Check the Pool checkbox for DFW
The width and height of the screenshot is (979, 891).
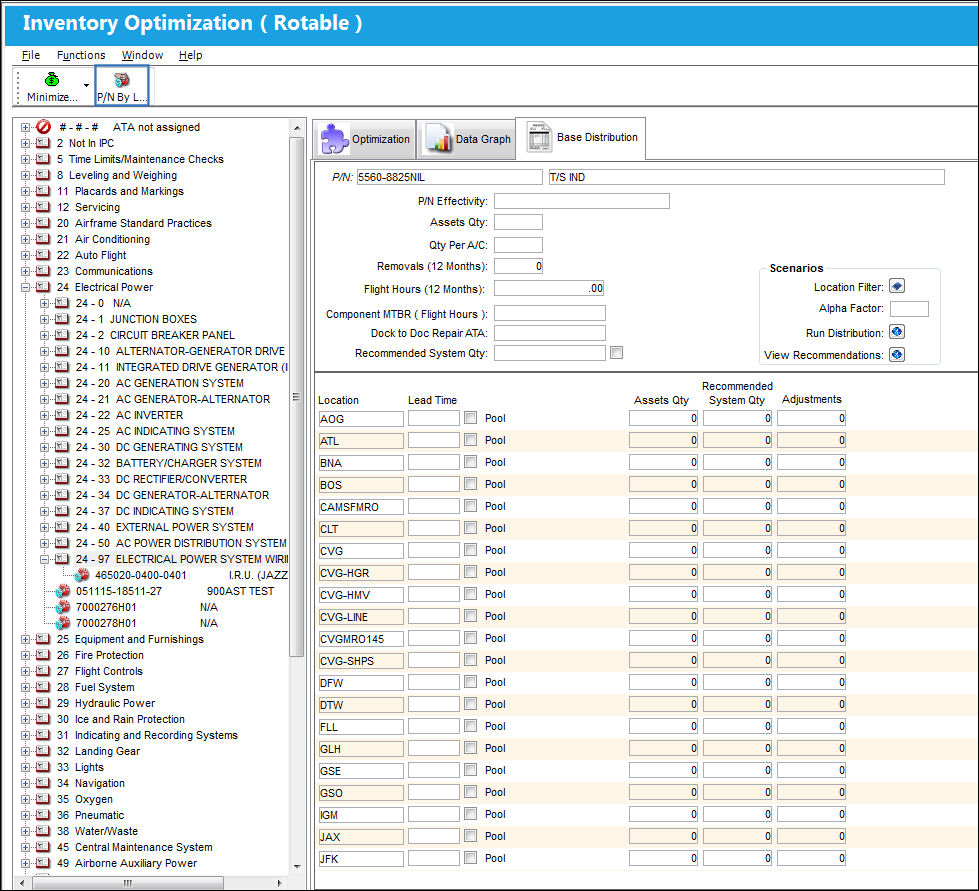coord(471,682)
